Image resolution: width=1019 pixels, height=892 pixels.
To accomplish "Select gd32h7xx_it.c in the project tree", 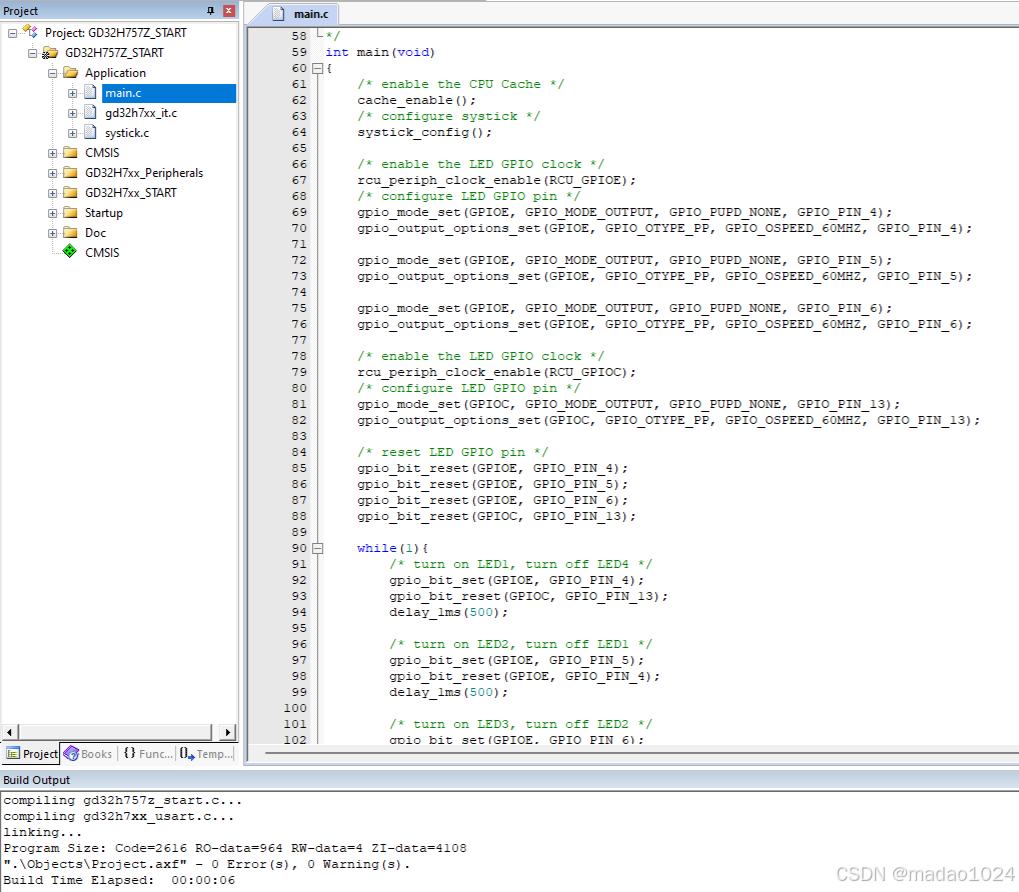I will [141, 113].
